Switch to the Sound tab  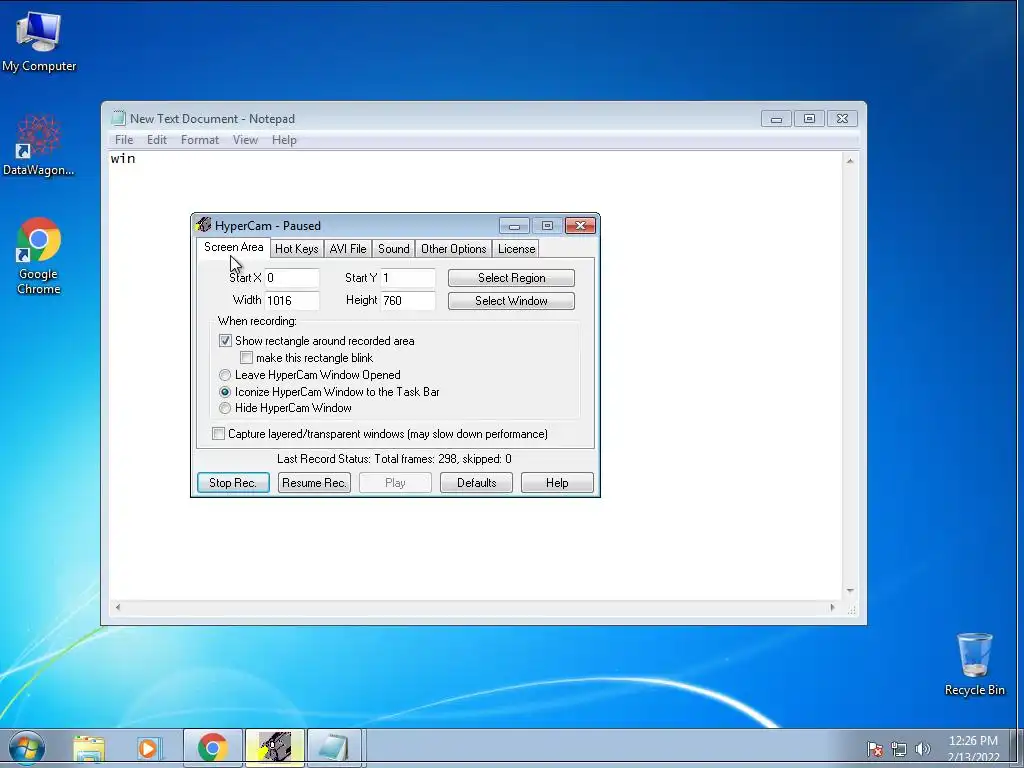(393, 249)
